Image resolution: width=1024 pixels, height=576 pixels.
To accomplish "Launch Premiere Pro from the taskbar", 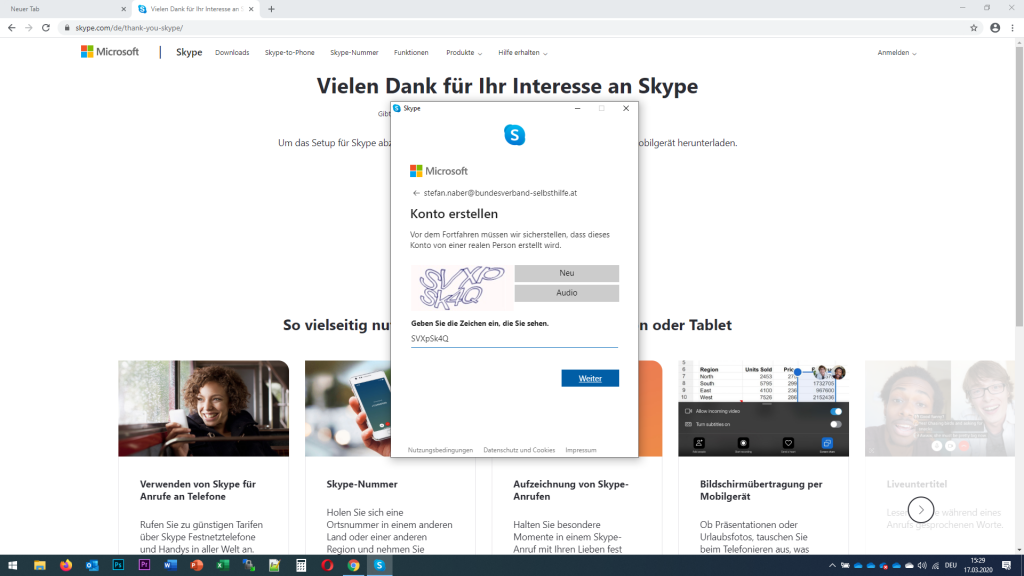I will pos(144,566).
